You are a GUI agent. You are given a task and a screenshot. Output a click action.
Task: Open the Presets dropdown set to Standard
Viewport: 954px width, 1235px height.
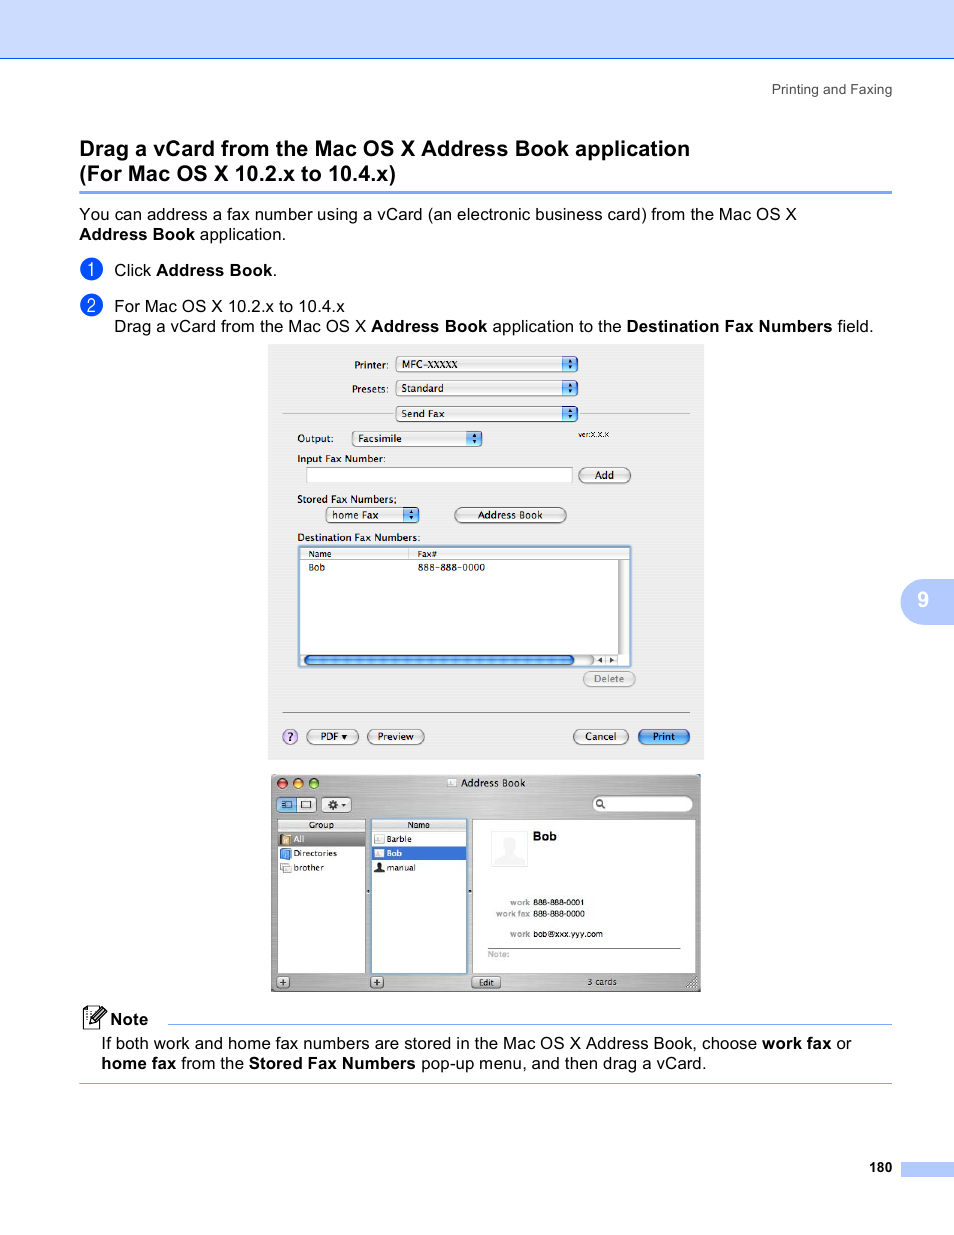click(x=486, y=388)
